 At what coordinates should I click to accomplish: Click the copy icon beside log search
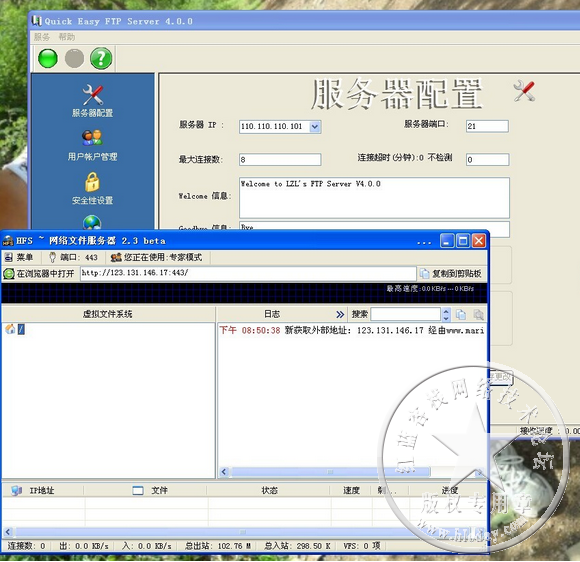pyautogui.click(x=461, y=314)
